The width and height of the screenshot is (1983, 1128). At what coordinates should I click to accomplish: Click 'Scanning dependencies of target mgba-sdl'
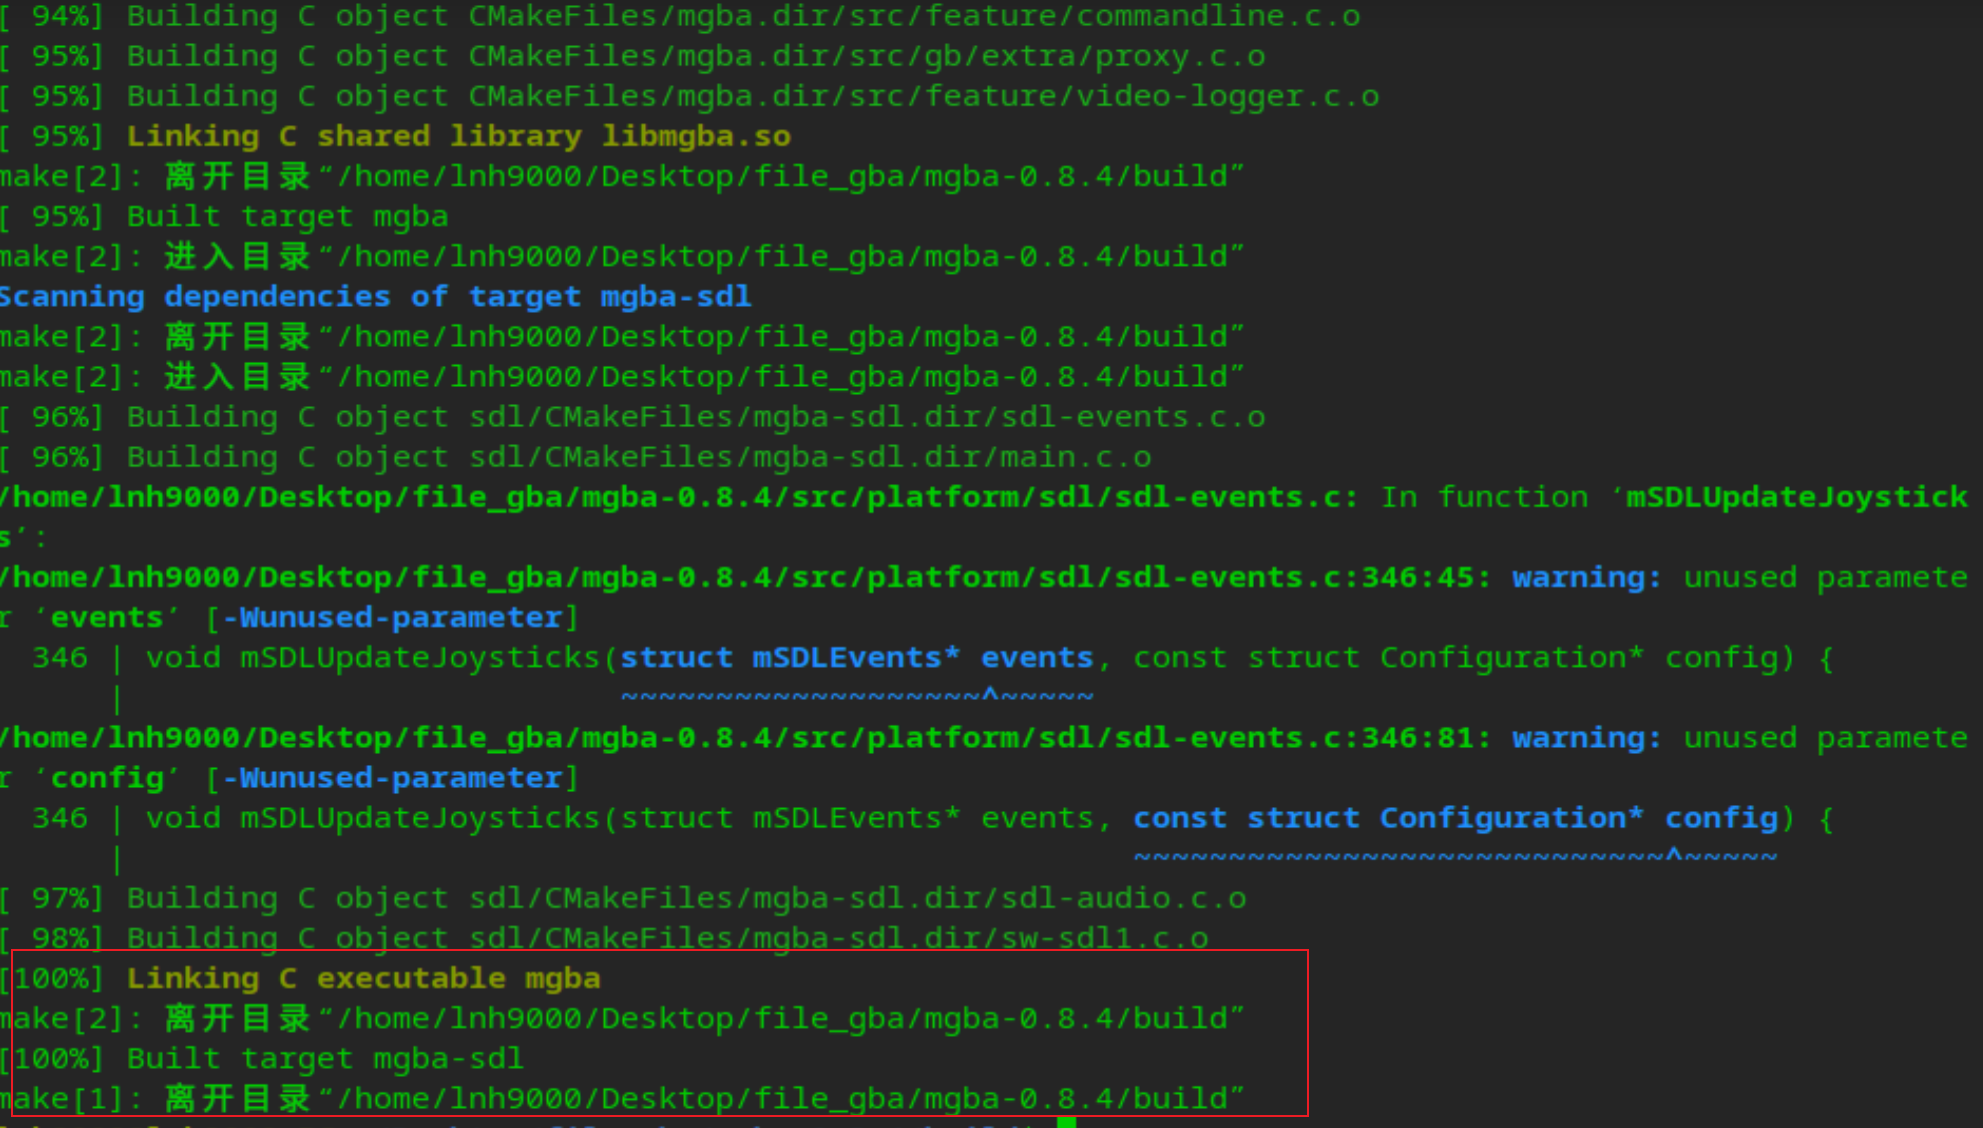(375, 297)
